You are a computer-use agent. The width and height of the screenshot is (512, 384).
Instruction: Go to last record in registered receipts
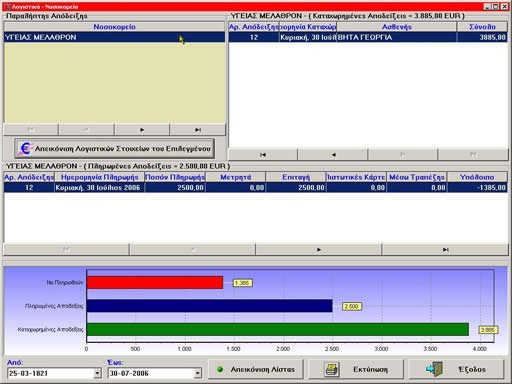tap(473, 155)
